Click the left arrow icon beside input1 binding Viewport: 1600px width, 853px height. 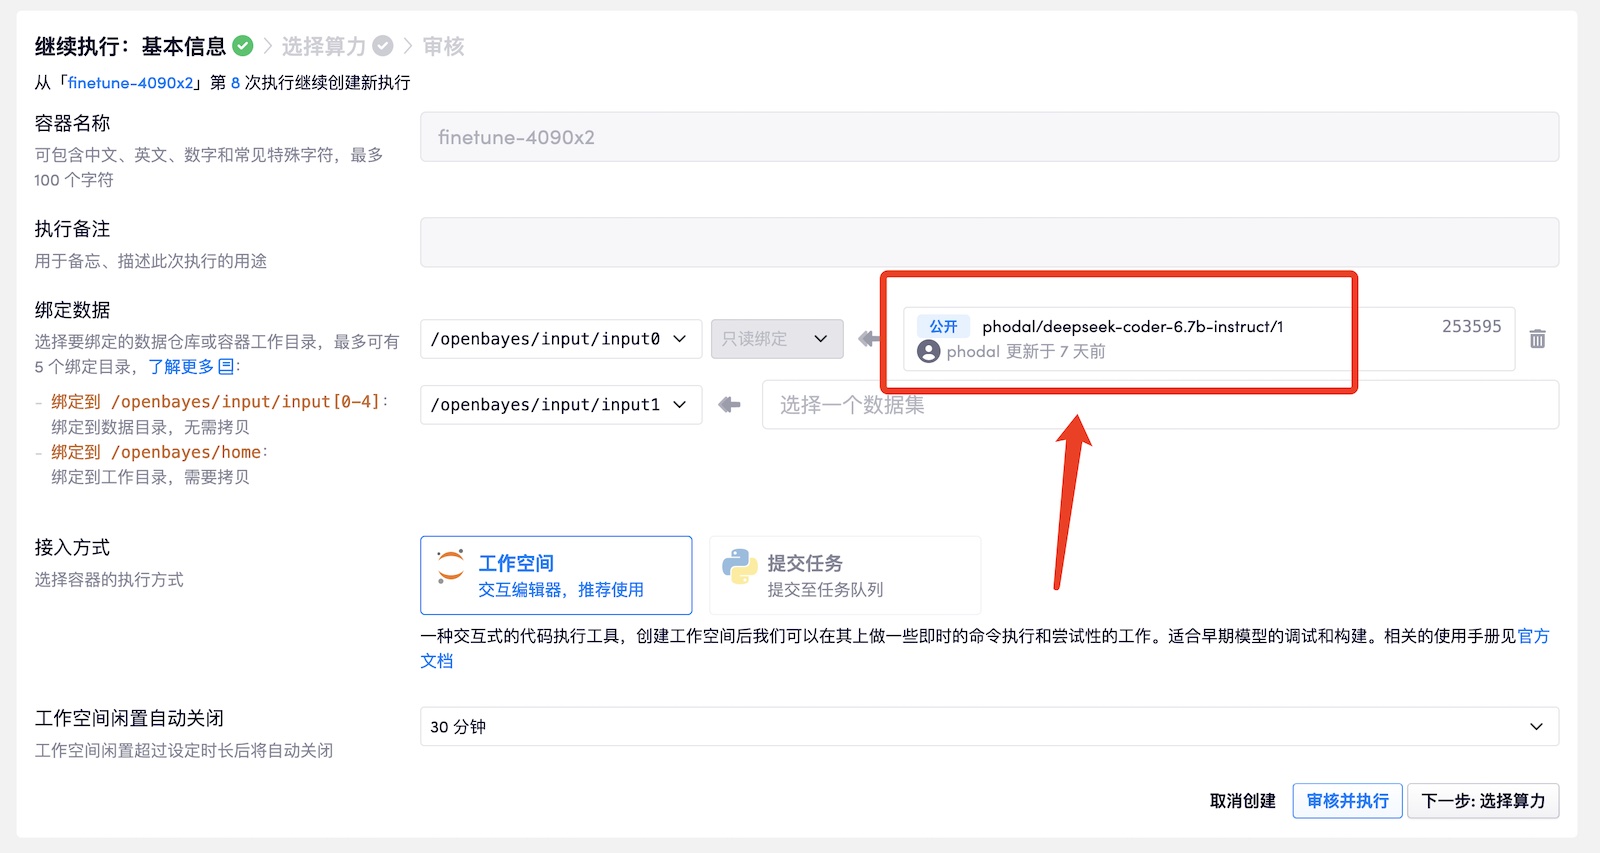(730, 405)
